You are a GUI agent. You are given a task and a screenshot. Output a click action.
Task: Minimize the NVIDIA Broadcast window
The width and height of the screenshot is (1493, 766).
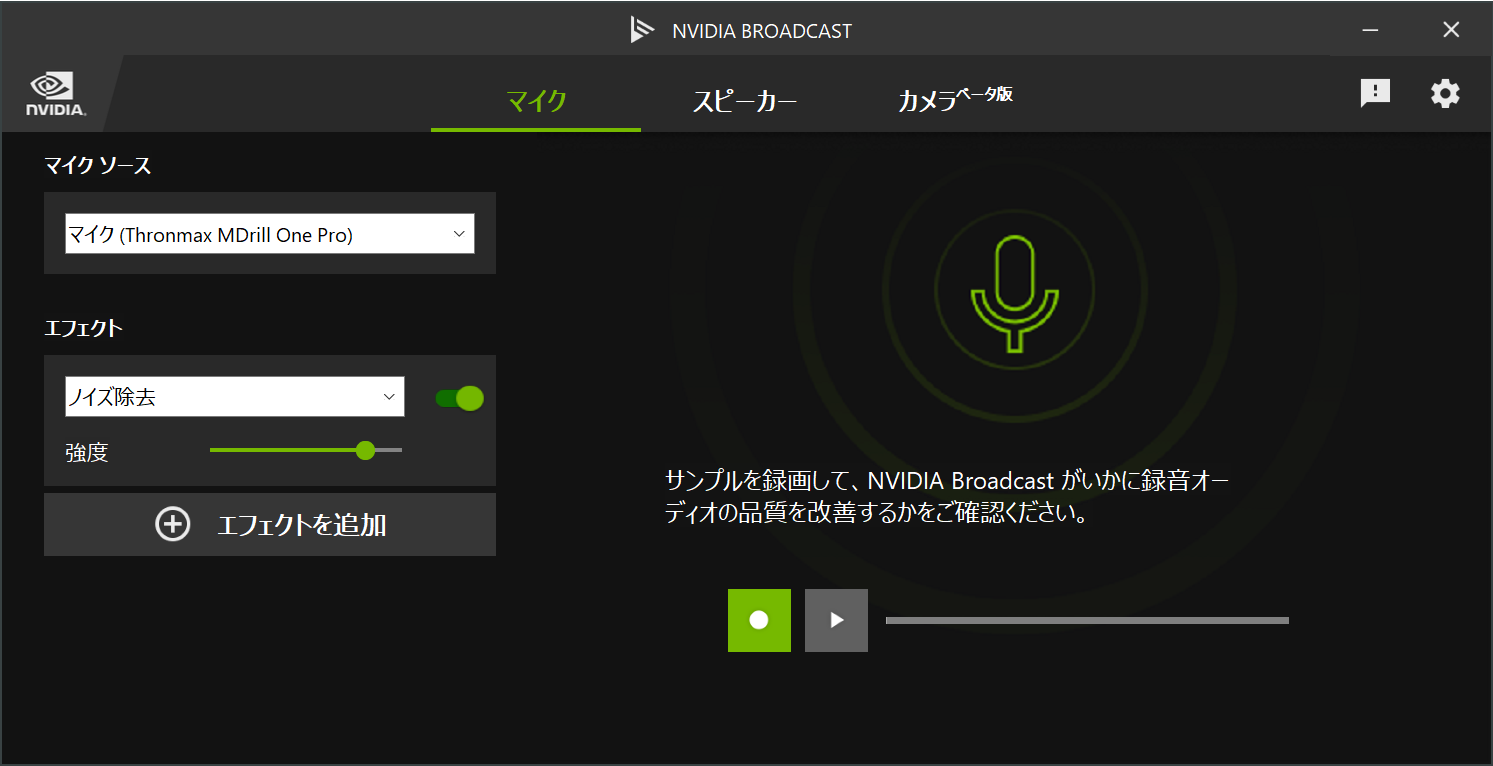1372,30
